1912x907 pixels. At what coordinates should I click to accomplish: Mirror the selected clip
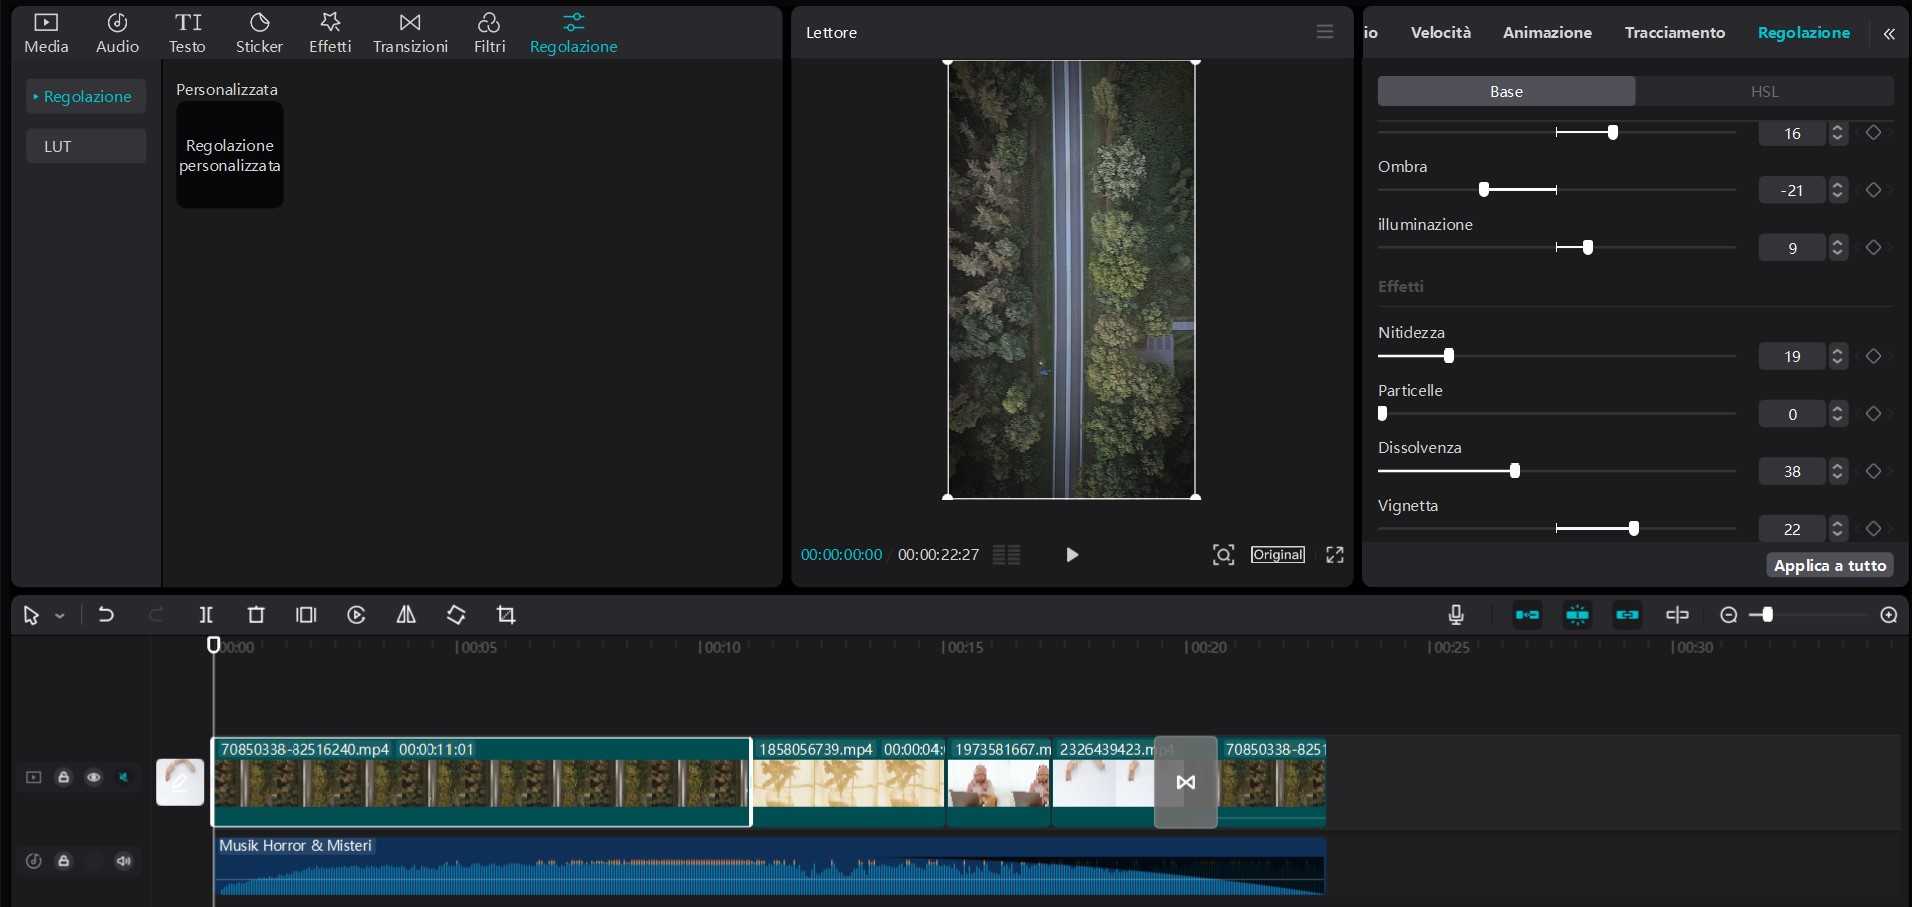[x=406, y=615]
